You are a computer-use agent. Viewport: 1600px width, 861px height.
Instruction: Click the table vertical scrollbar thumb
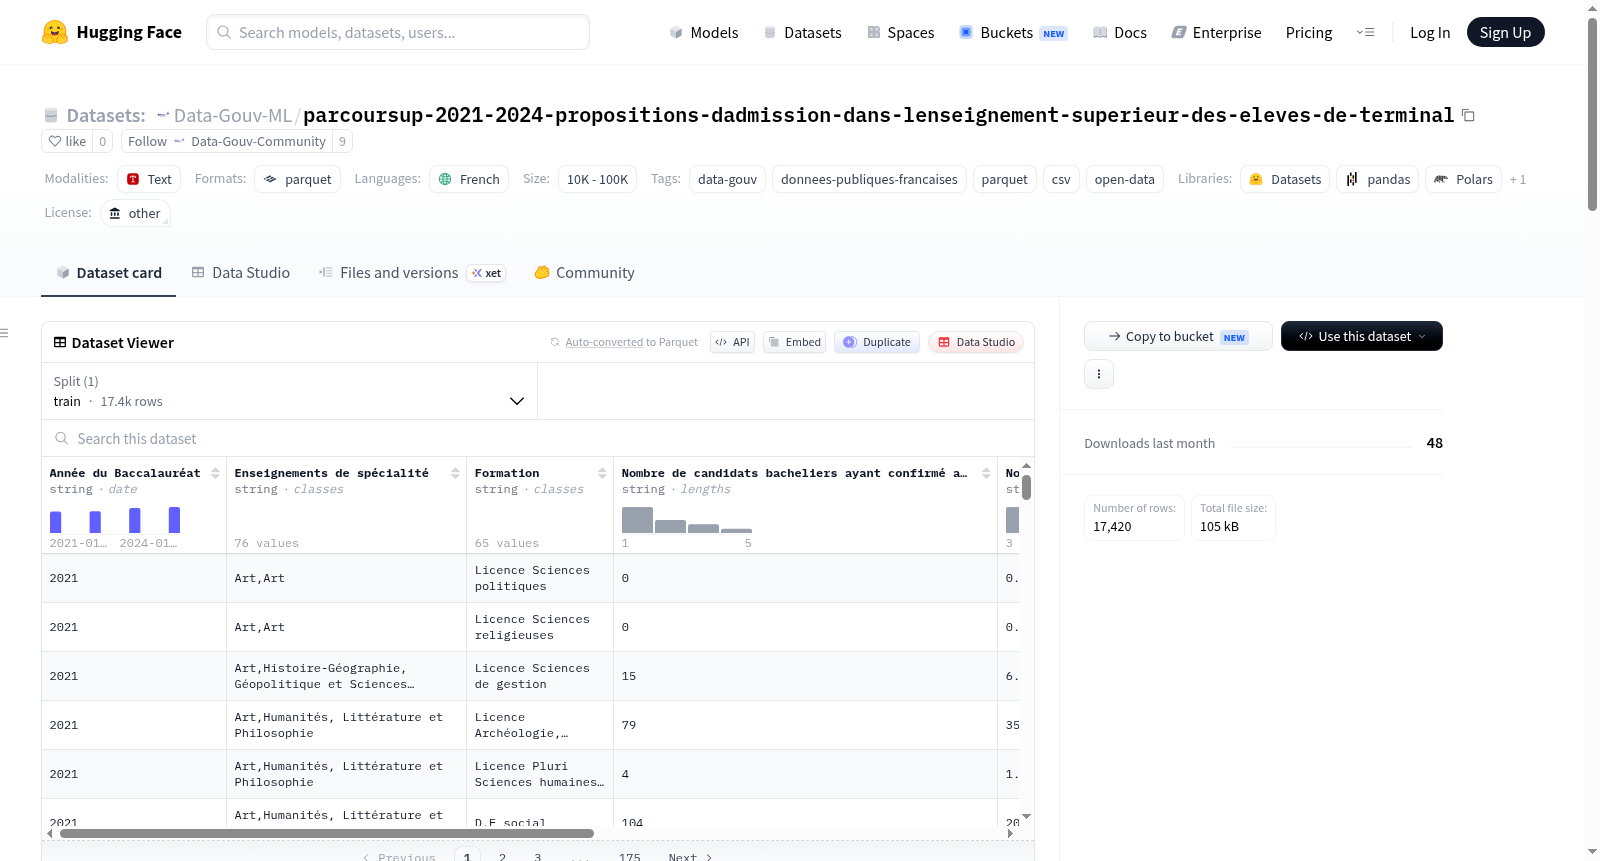point(1026,487)
